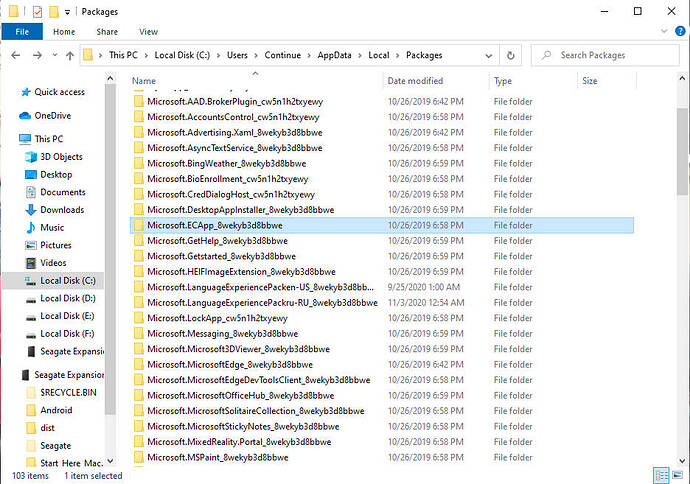
Task: Select AppData breadcrumb segment
Action: tap(334, 55)
